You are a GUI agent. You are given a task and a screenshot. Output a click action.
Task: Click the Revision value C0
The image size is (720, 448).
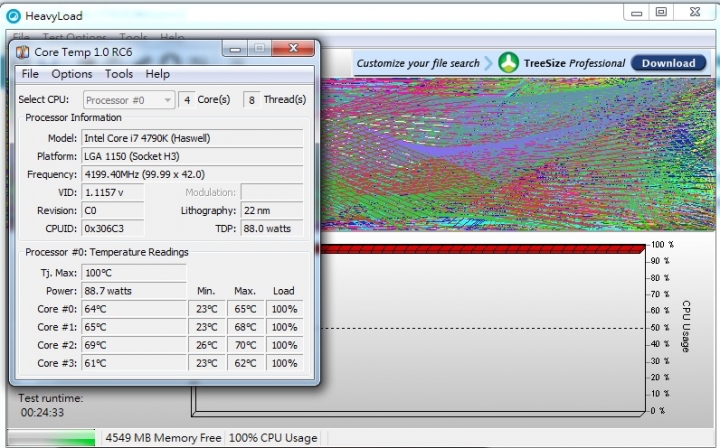tap(112, 210)
